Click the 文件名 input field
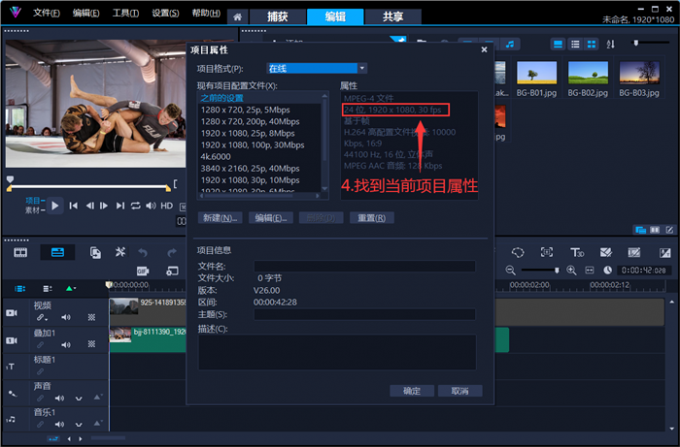 (364, 266)
